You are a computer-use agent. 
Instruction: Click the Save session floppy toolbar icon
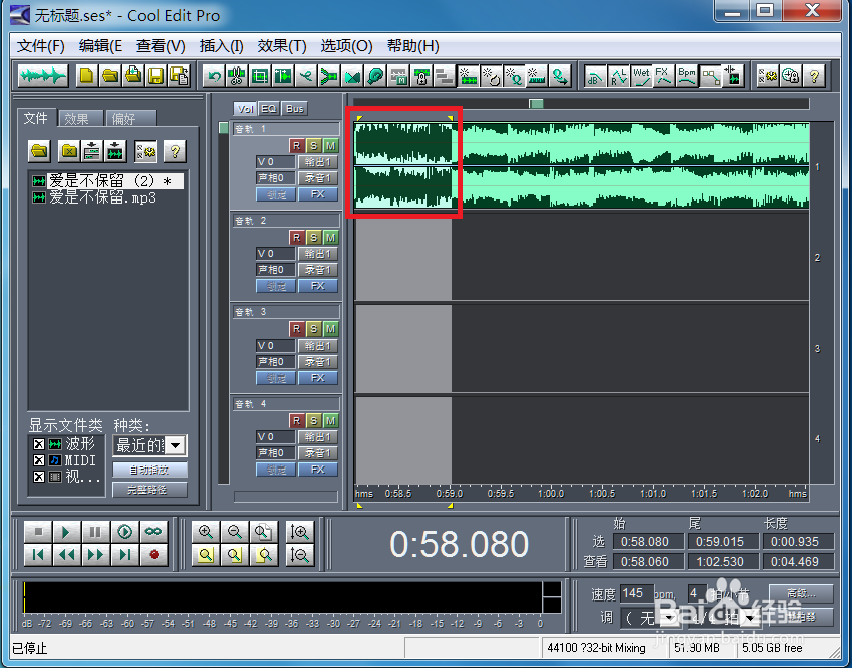click(156, 76)
